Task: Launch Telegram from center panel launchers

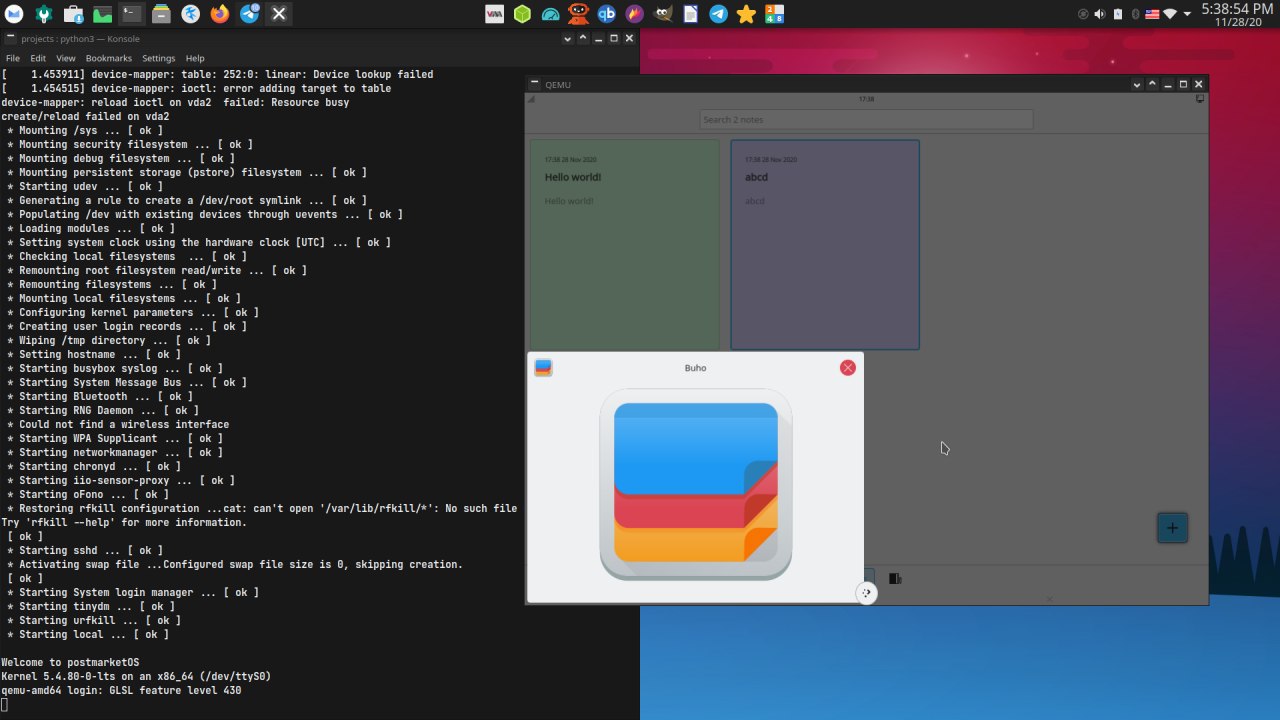Action: [718, 14]
